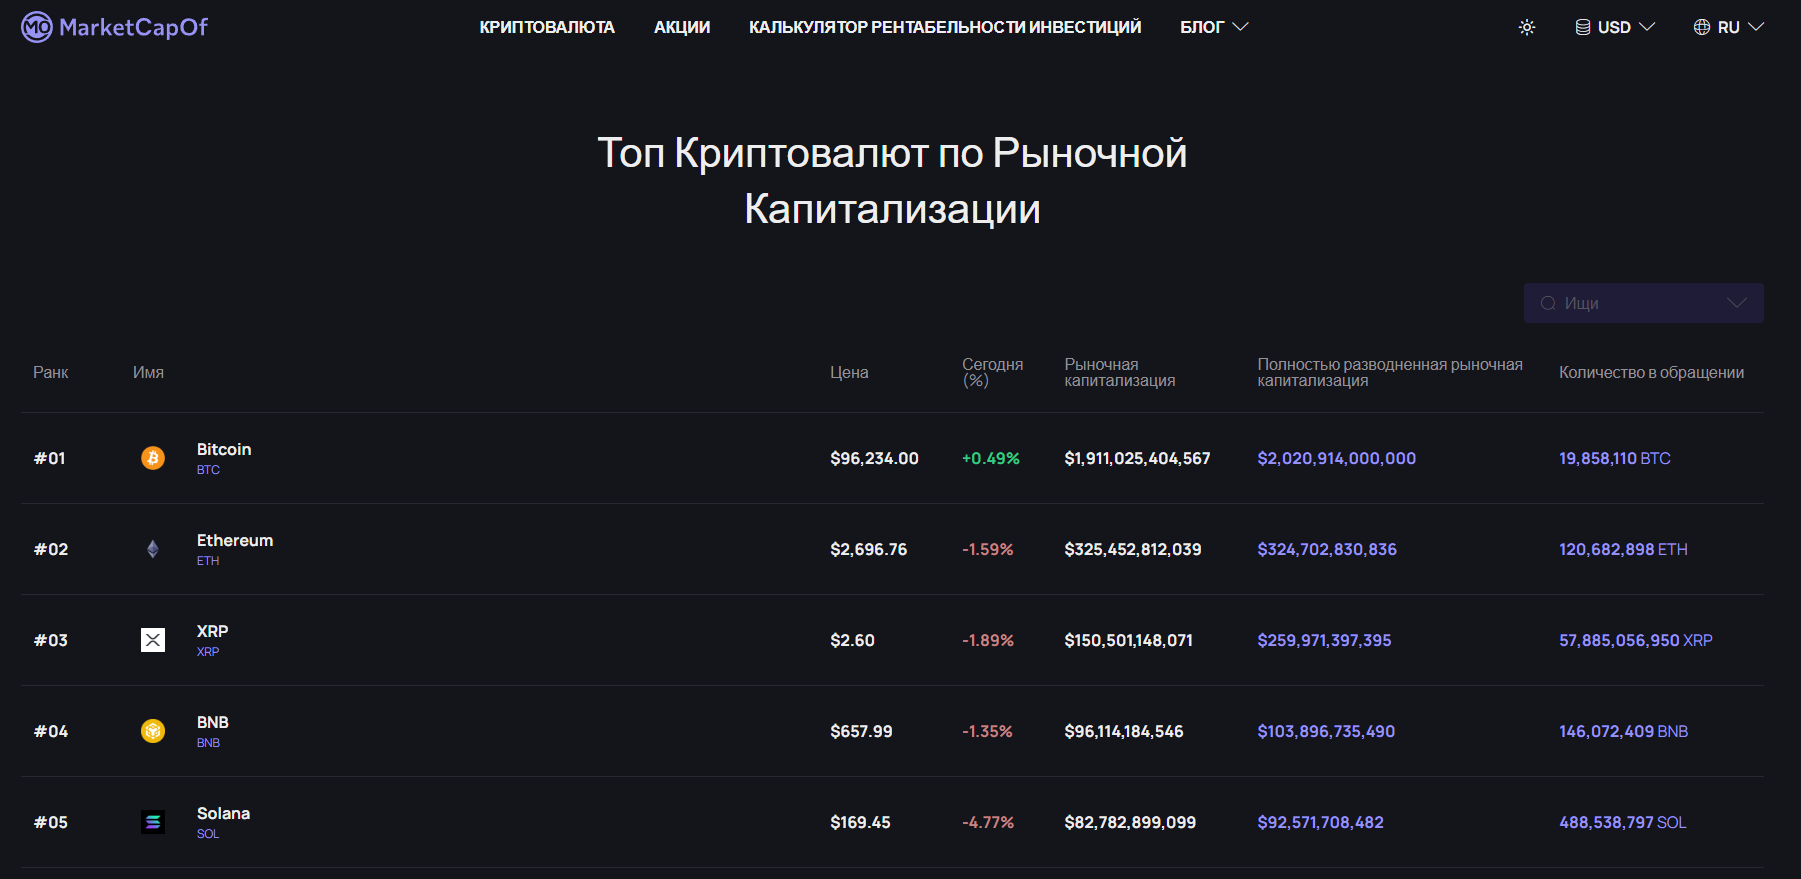Click Ethereum's -1.59% change value
Screen dimensions: 1801x879
[988, 549]
